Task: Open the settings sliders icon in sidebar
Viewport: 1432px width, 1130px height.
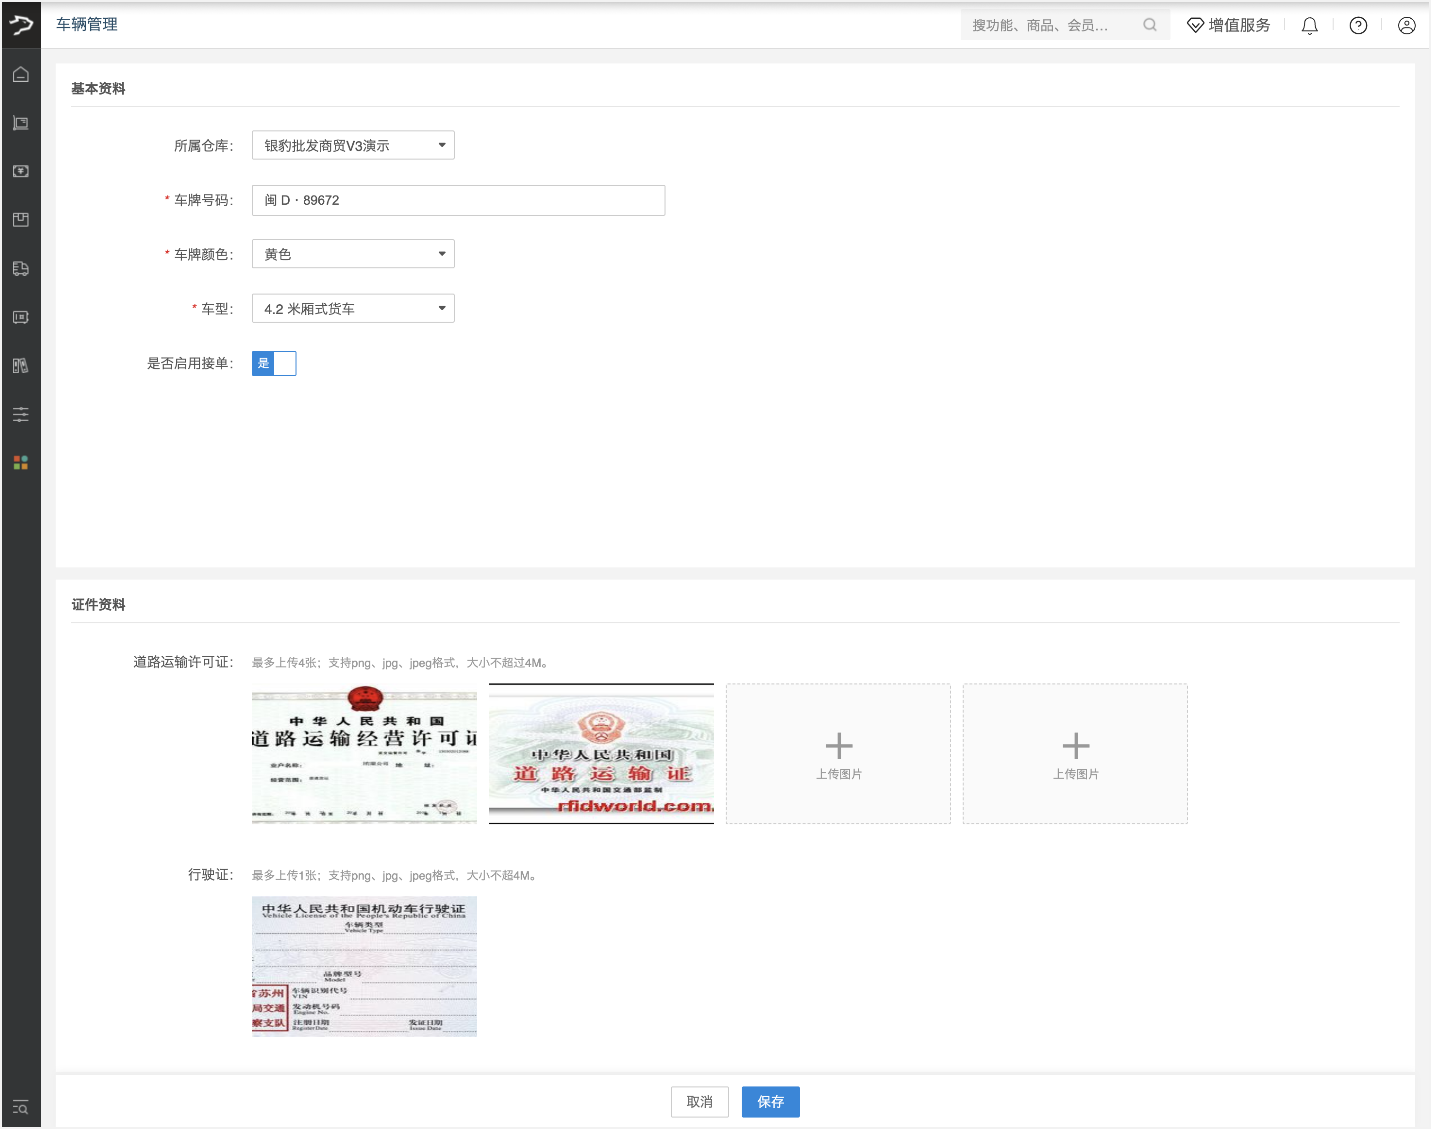Action: click(x=20, y=414)
